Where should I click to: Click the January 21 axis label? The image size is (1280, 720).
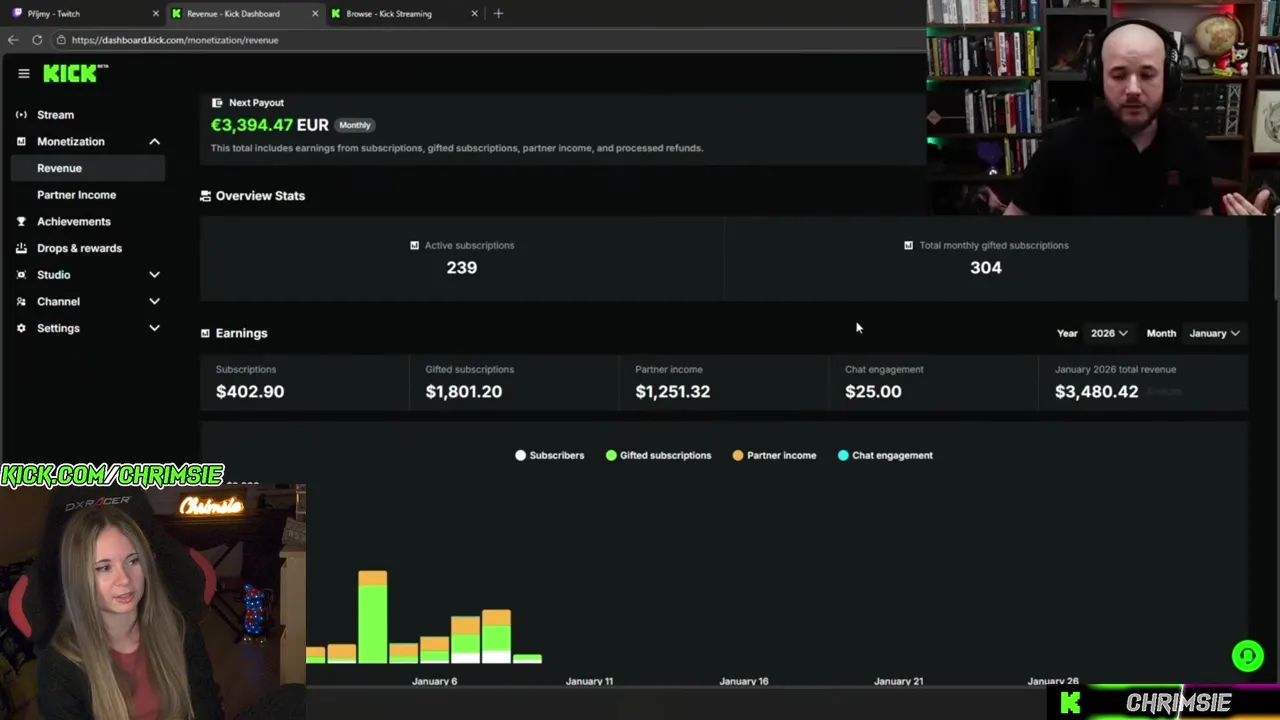(899, 681)
